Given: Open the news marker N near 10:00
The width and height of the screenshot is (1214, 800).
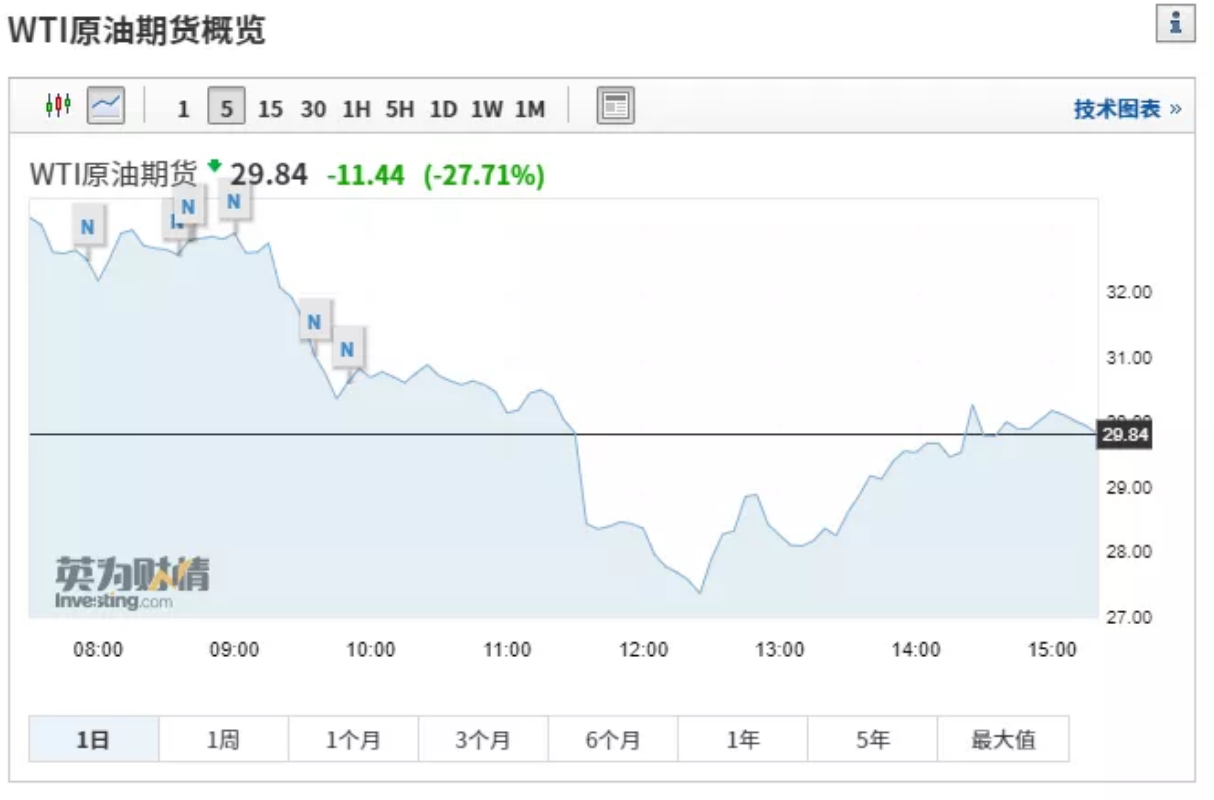Looking at the screenshot, I should 347,349.
